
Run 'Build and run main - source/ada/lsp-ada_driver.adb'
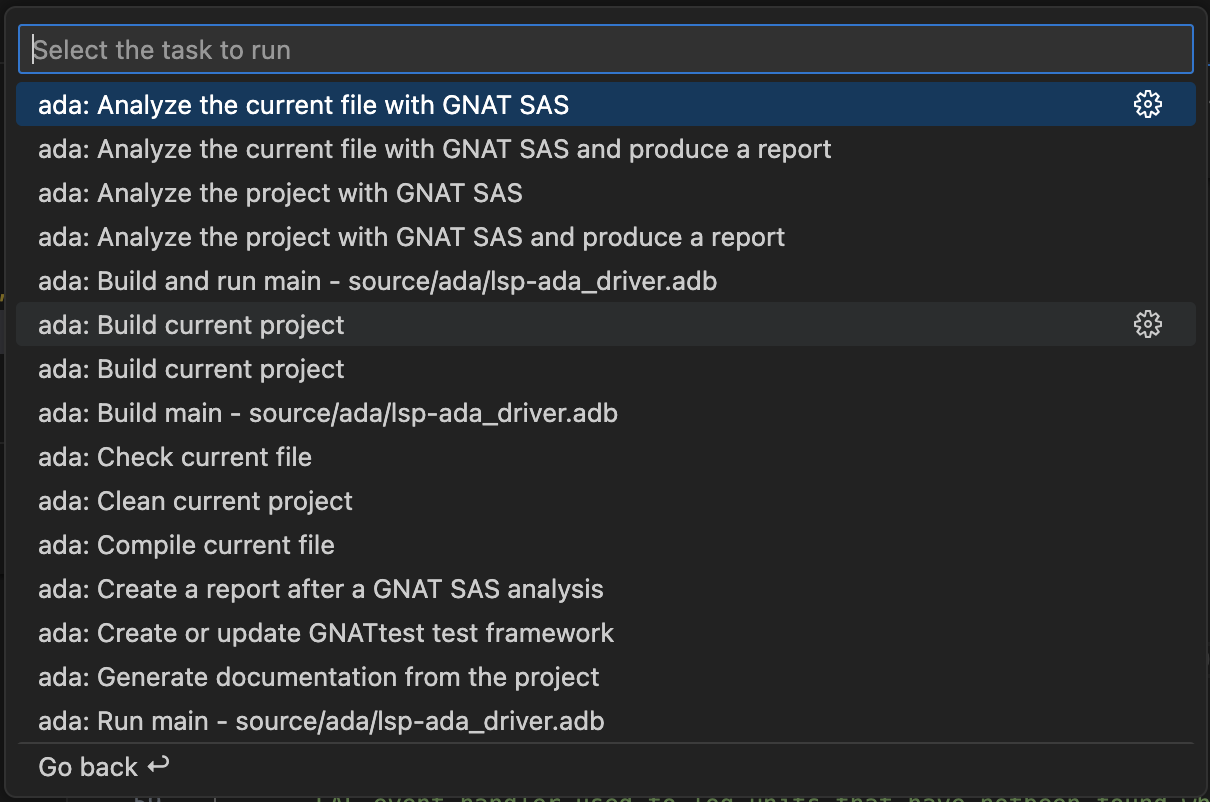(605, 281)
